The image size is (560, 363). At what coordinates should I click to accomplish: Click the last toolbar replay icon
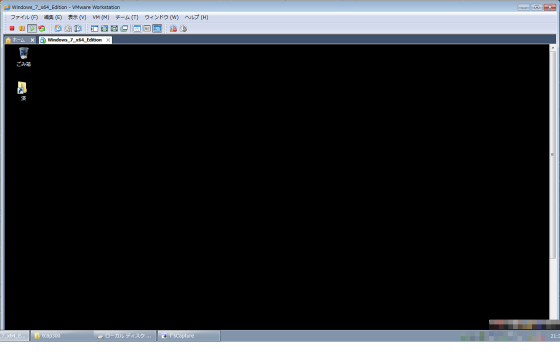(x=183, y=29)
